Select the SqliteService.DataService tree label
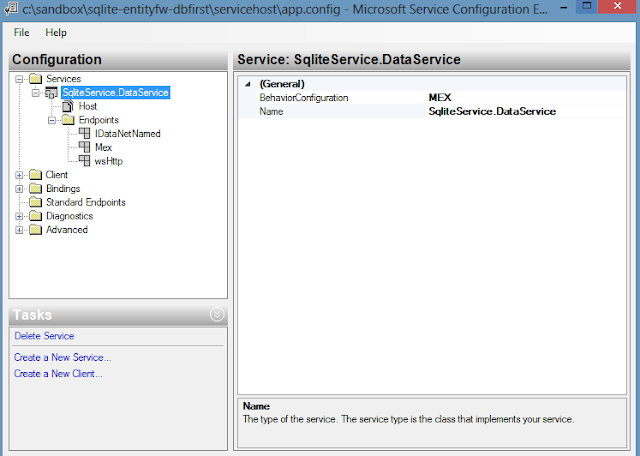 (116, 93)
